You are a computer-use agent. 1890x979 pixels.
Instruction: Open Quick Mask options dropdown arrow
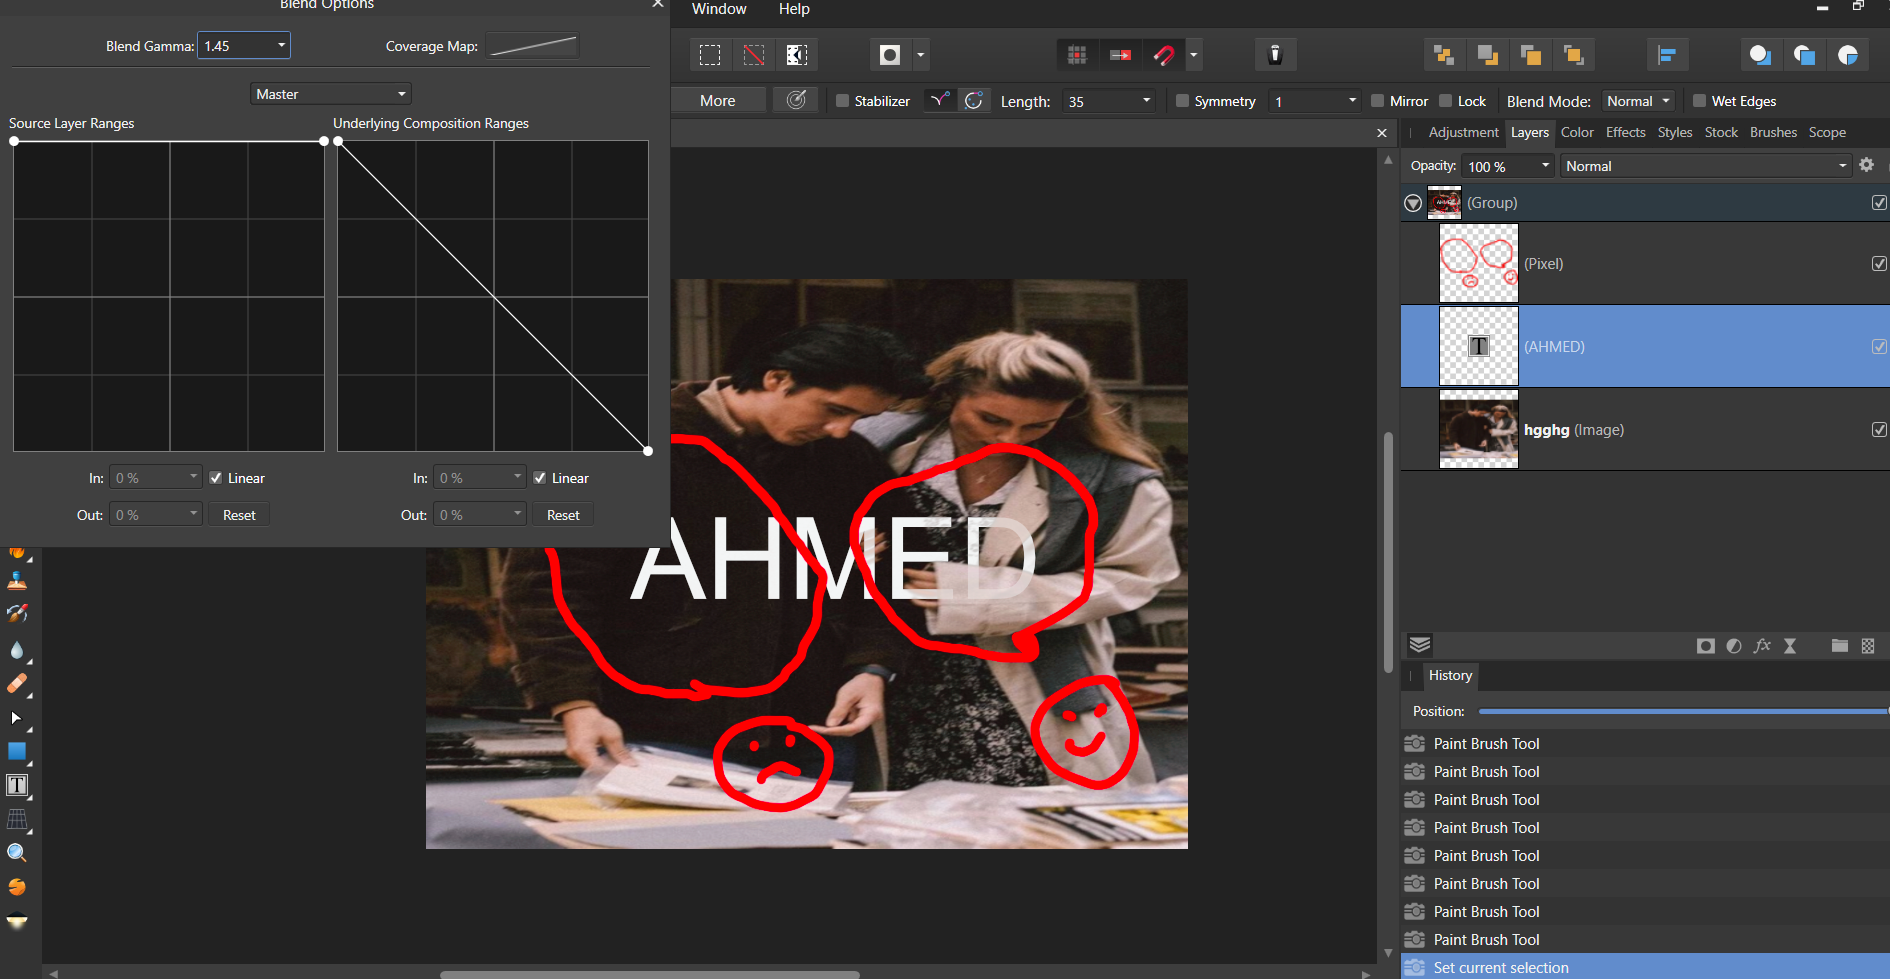click(x=921, y=55)
